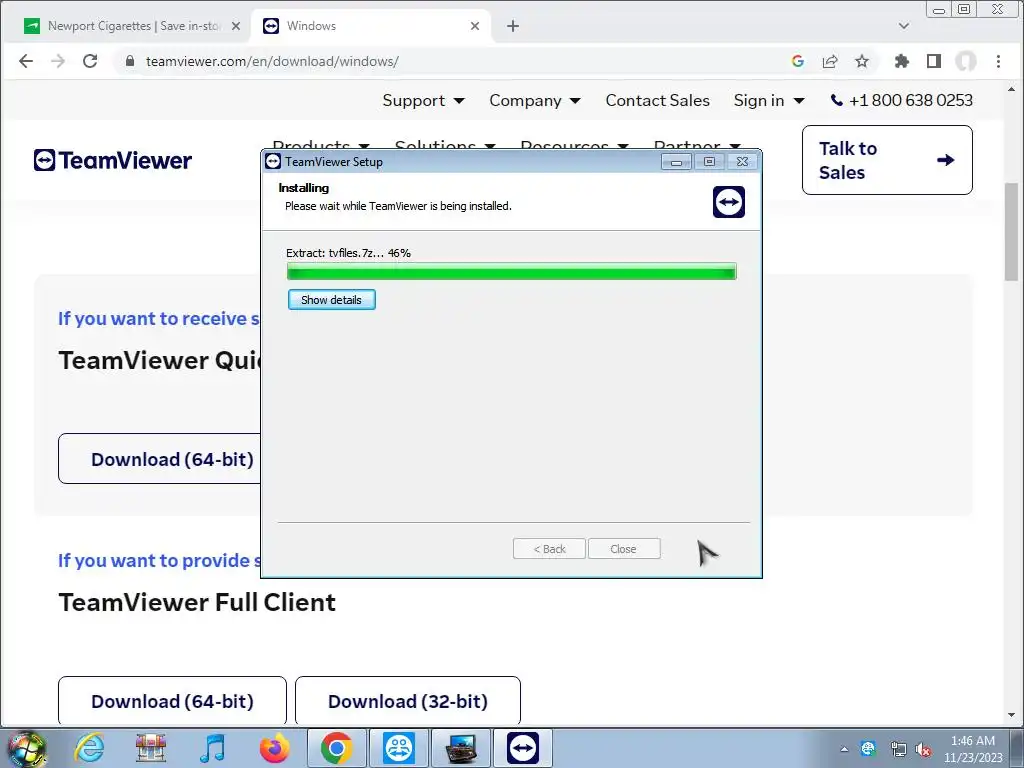Launch Internet Explorer from taskbar
1024x768 pixels.
[89, 748]
